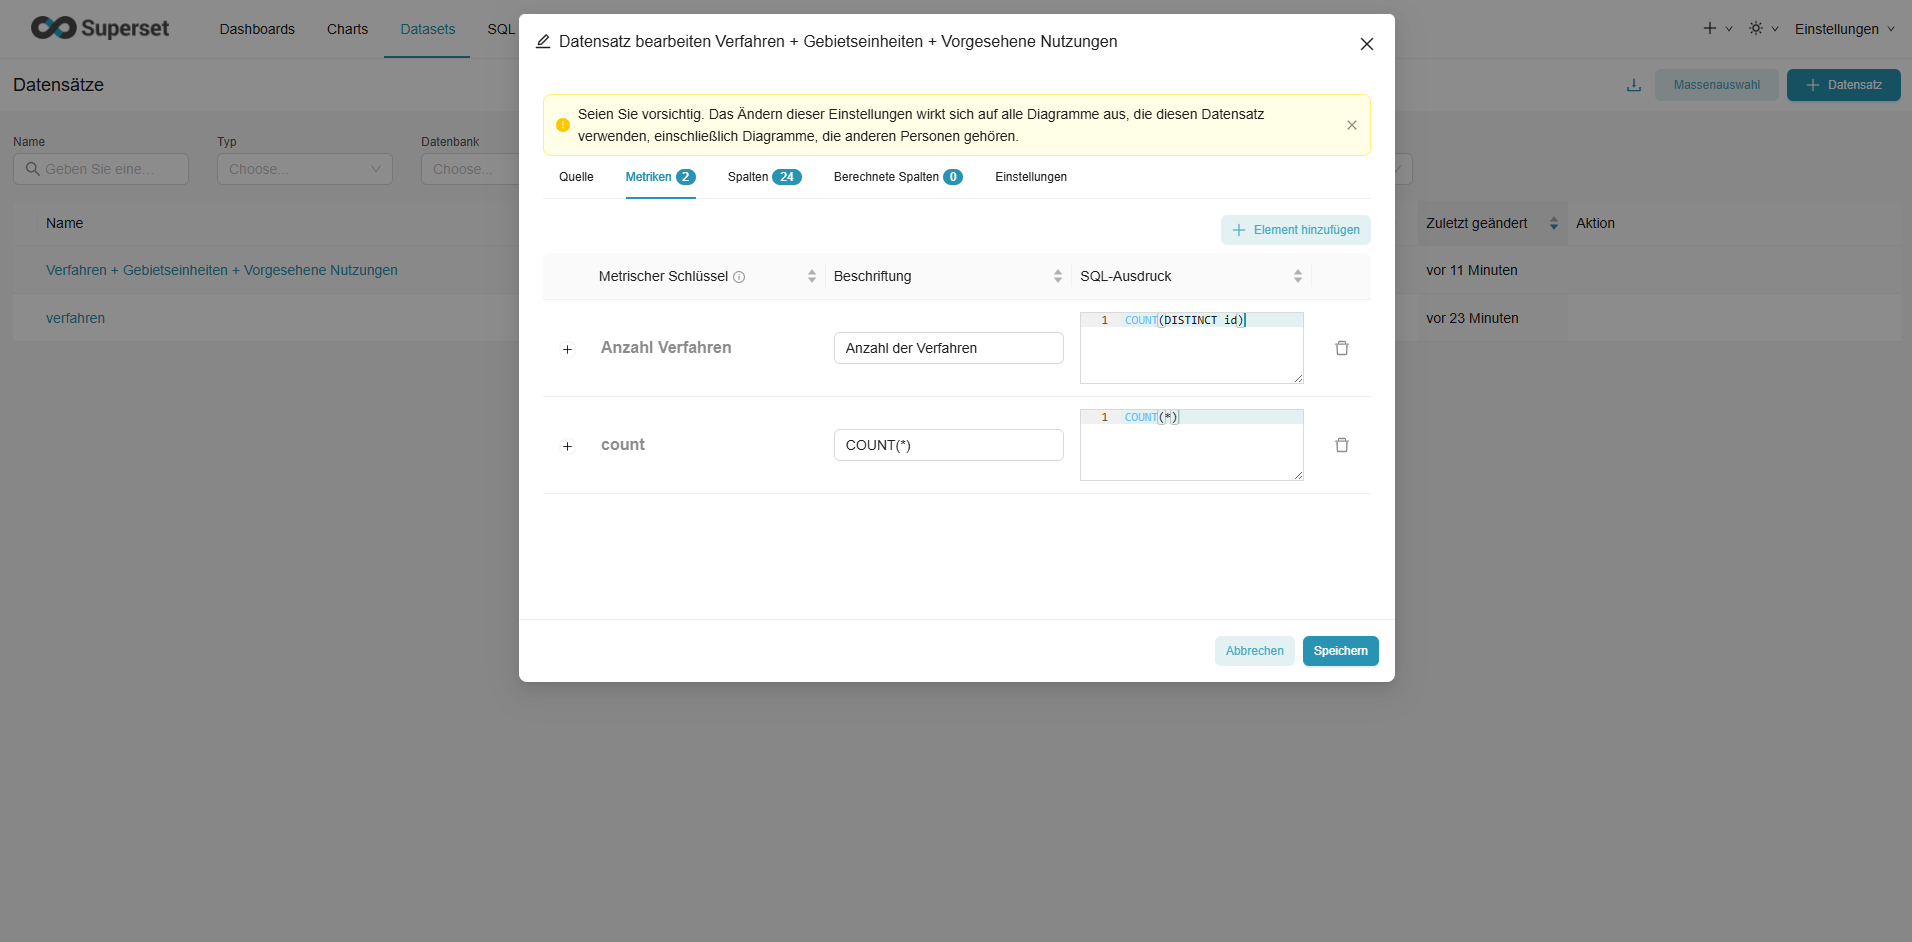Image resolution: width=1912 pixels, height=942 pixels.
Task: Open the Typ filter dropdown
Action: [x=304, y=169]
